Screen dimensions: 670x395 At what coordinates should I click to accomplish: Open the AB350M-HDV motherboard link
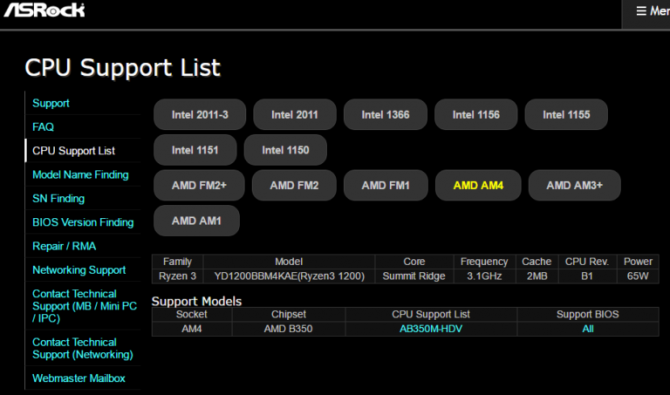(431, 329)
